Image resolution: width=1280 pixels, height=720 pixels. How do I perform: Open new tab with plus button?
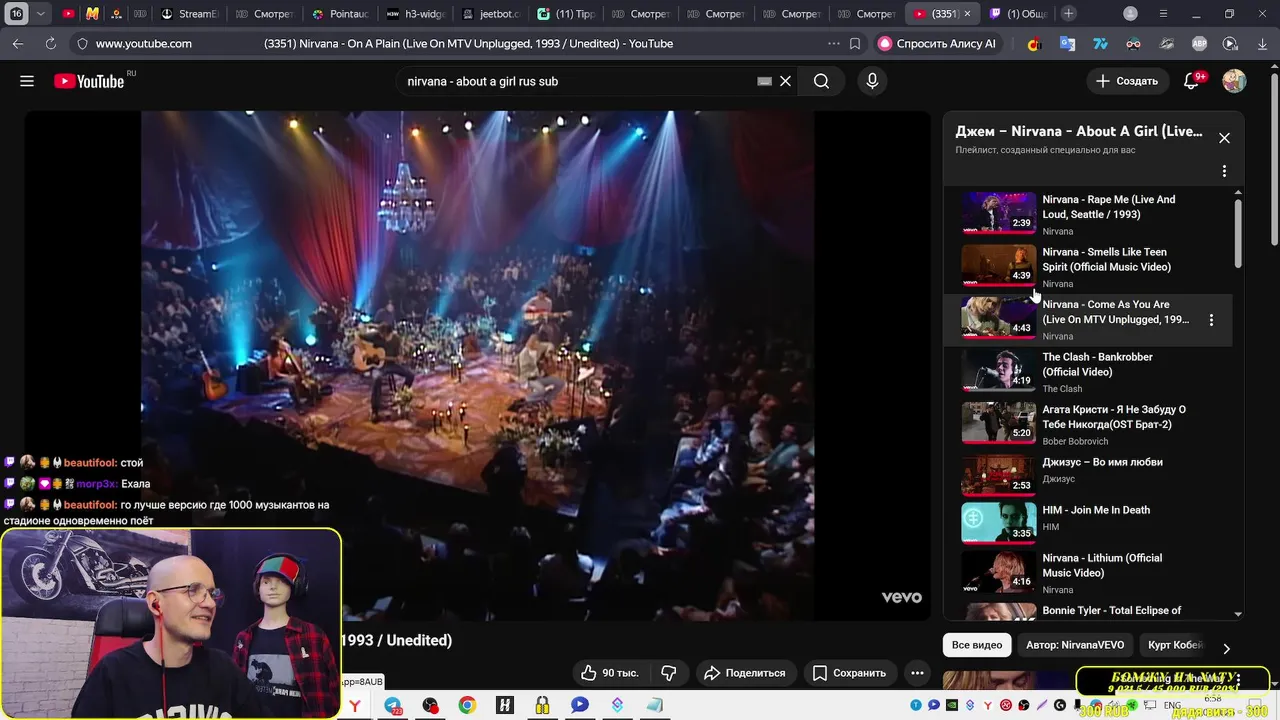click(x=1069, y=13)
